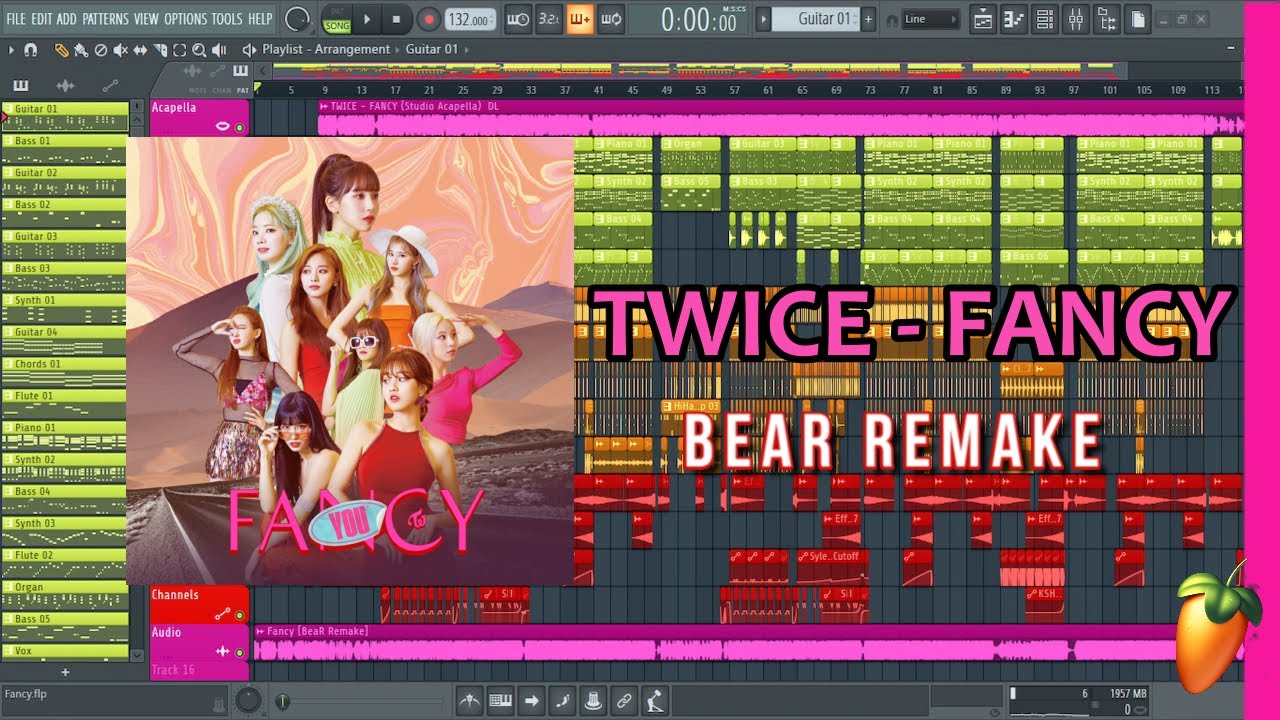Image resolution: width=1280 pixels, height=720 pixels.
Task: Select Bass 01 pattern in picker
Action: pyautogui.click(x=65, y=149)
